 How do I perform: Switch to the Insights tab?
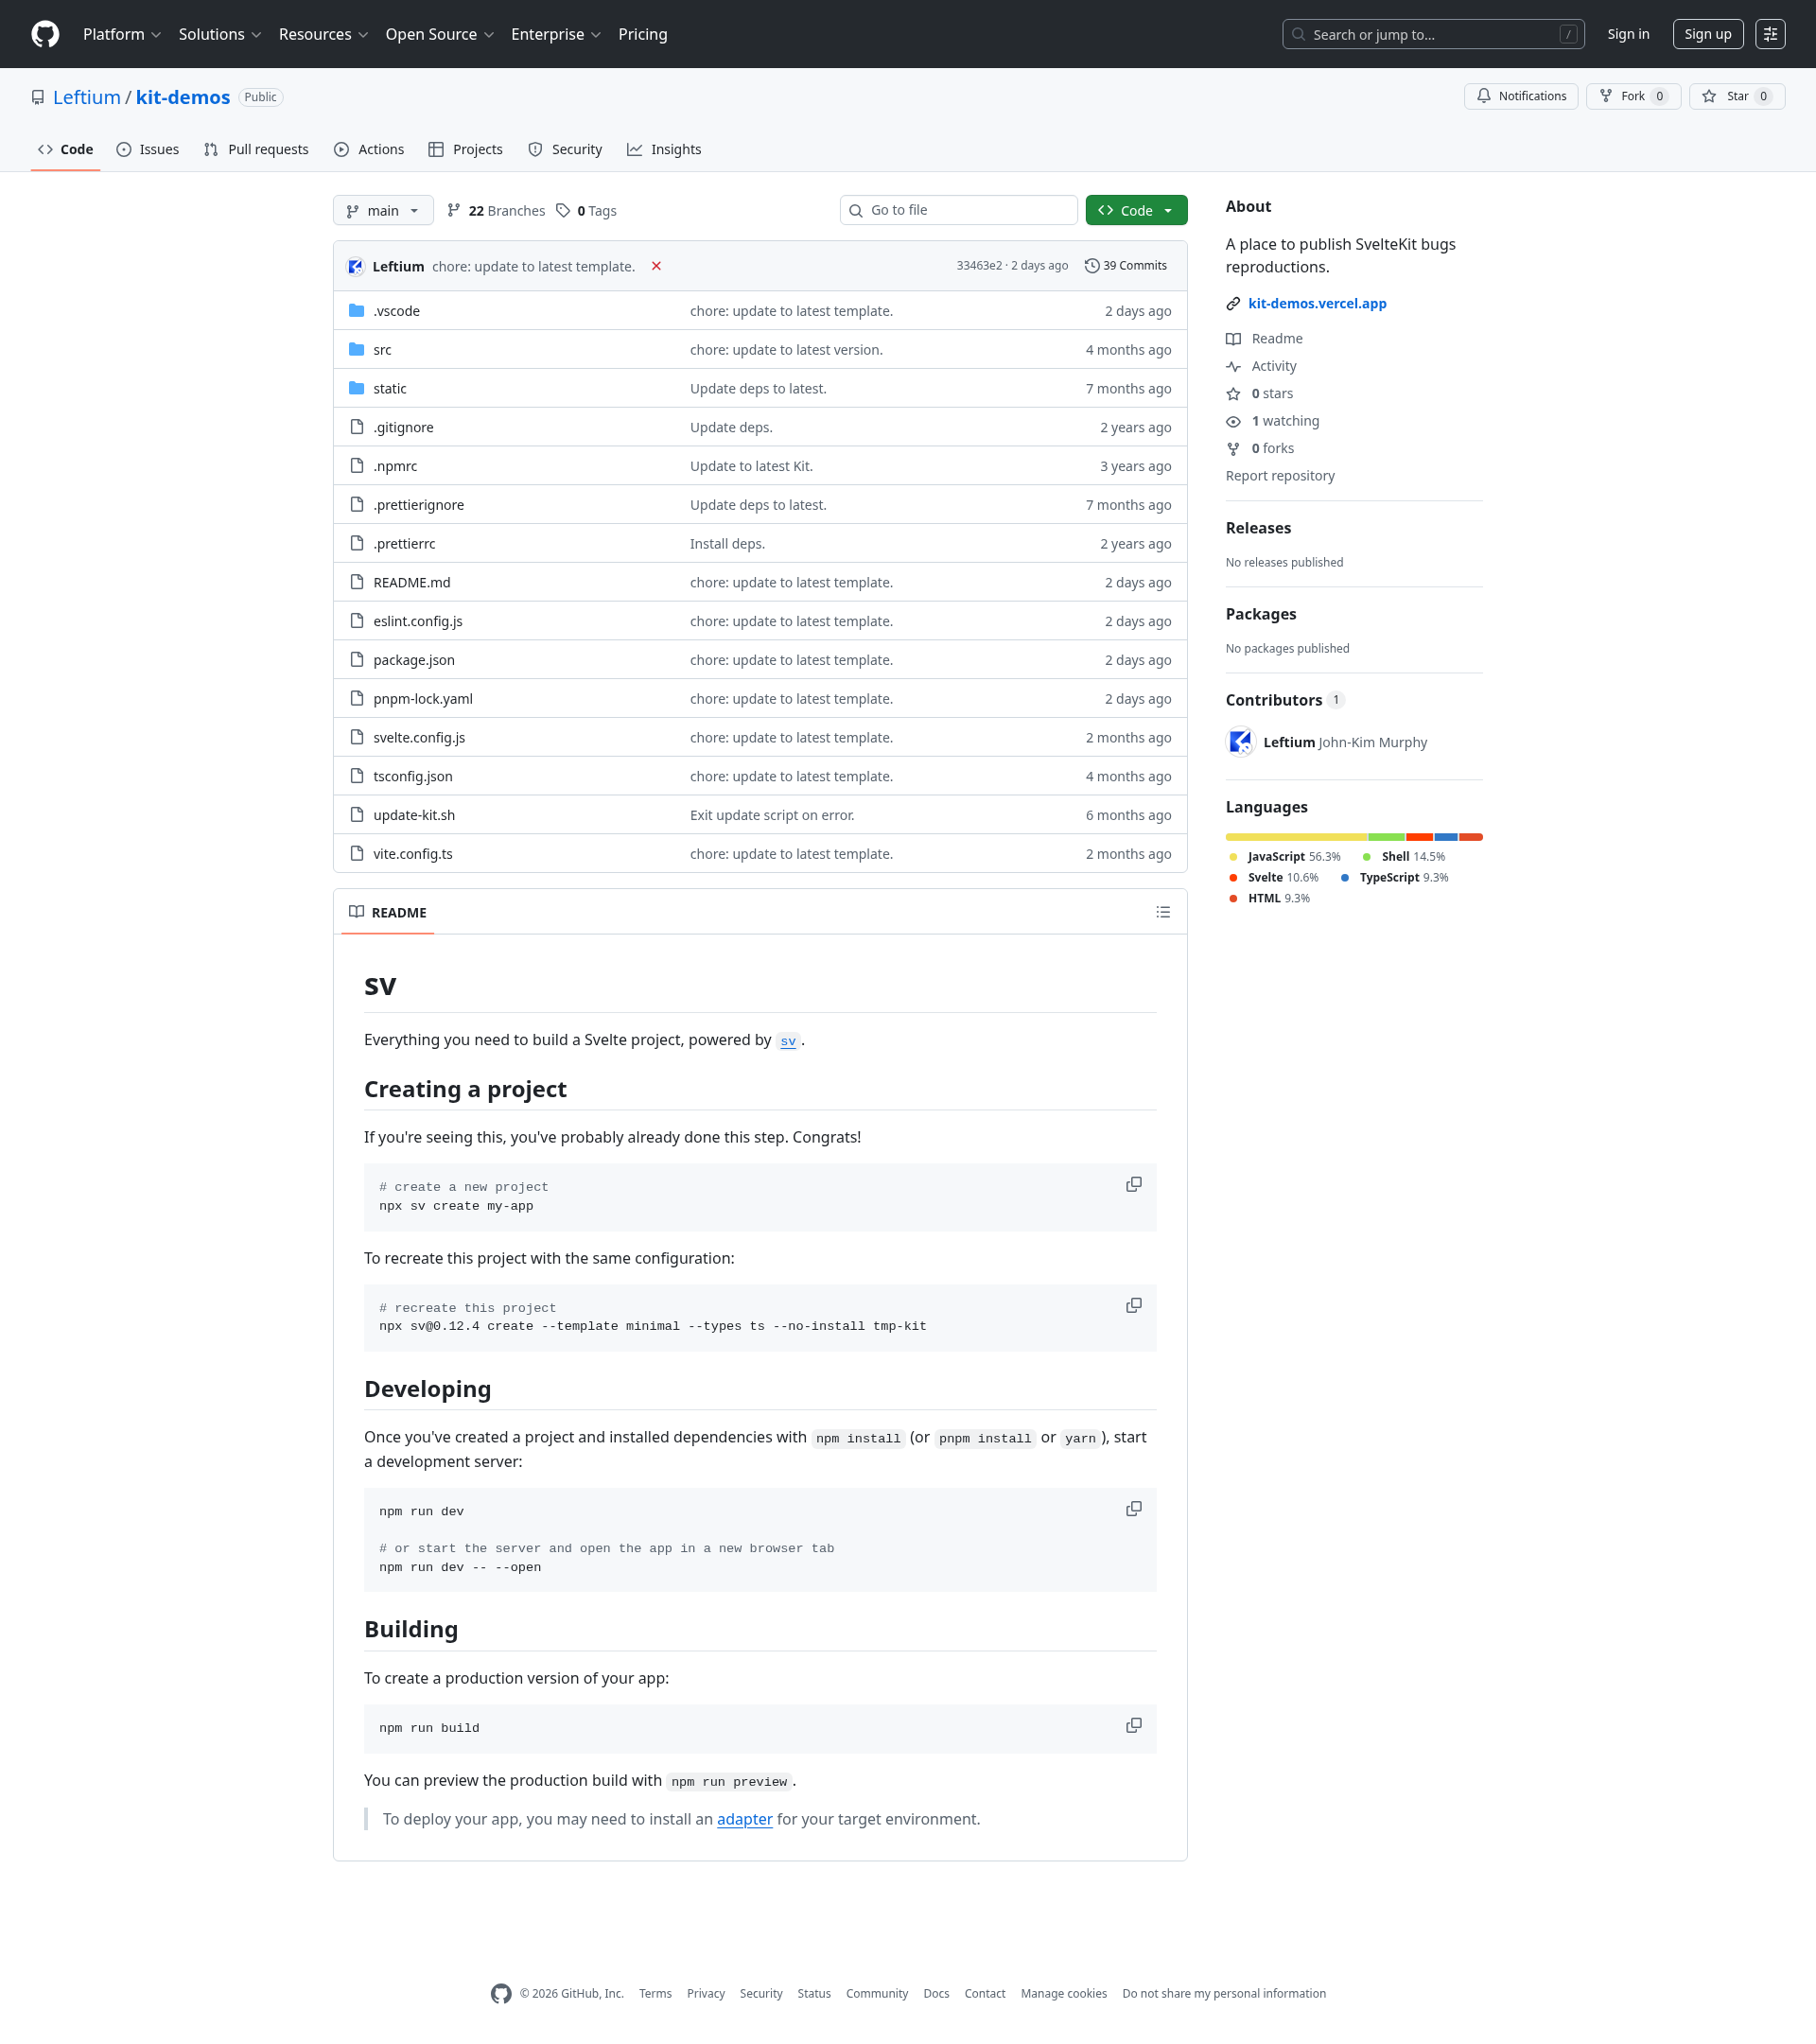click(664, 149)
